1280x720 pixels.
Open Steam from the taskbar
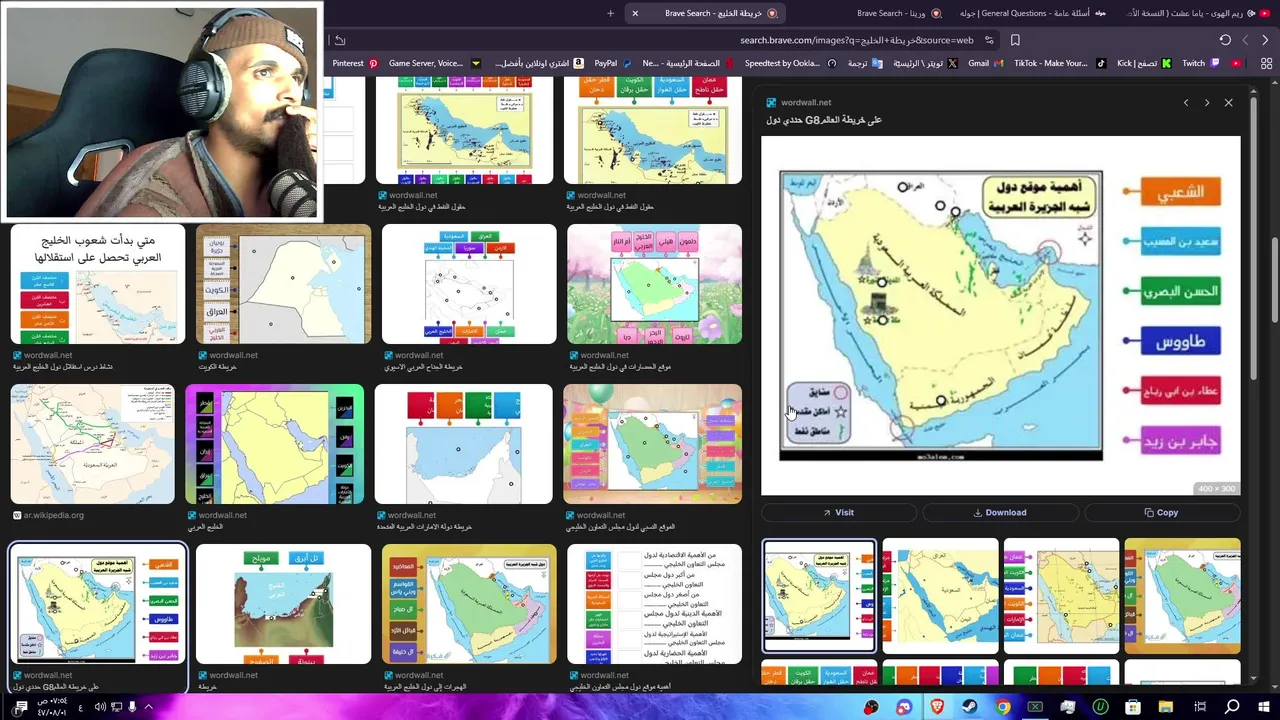tap(970, 707)
